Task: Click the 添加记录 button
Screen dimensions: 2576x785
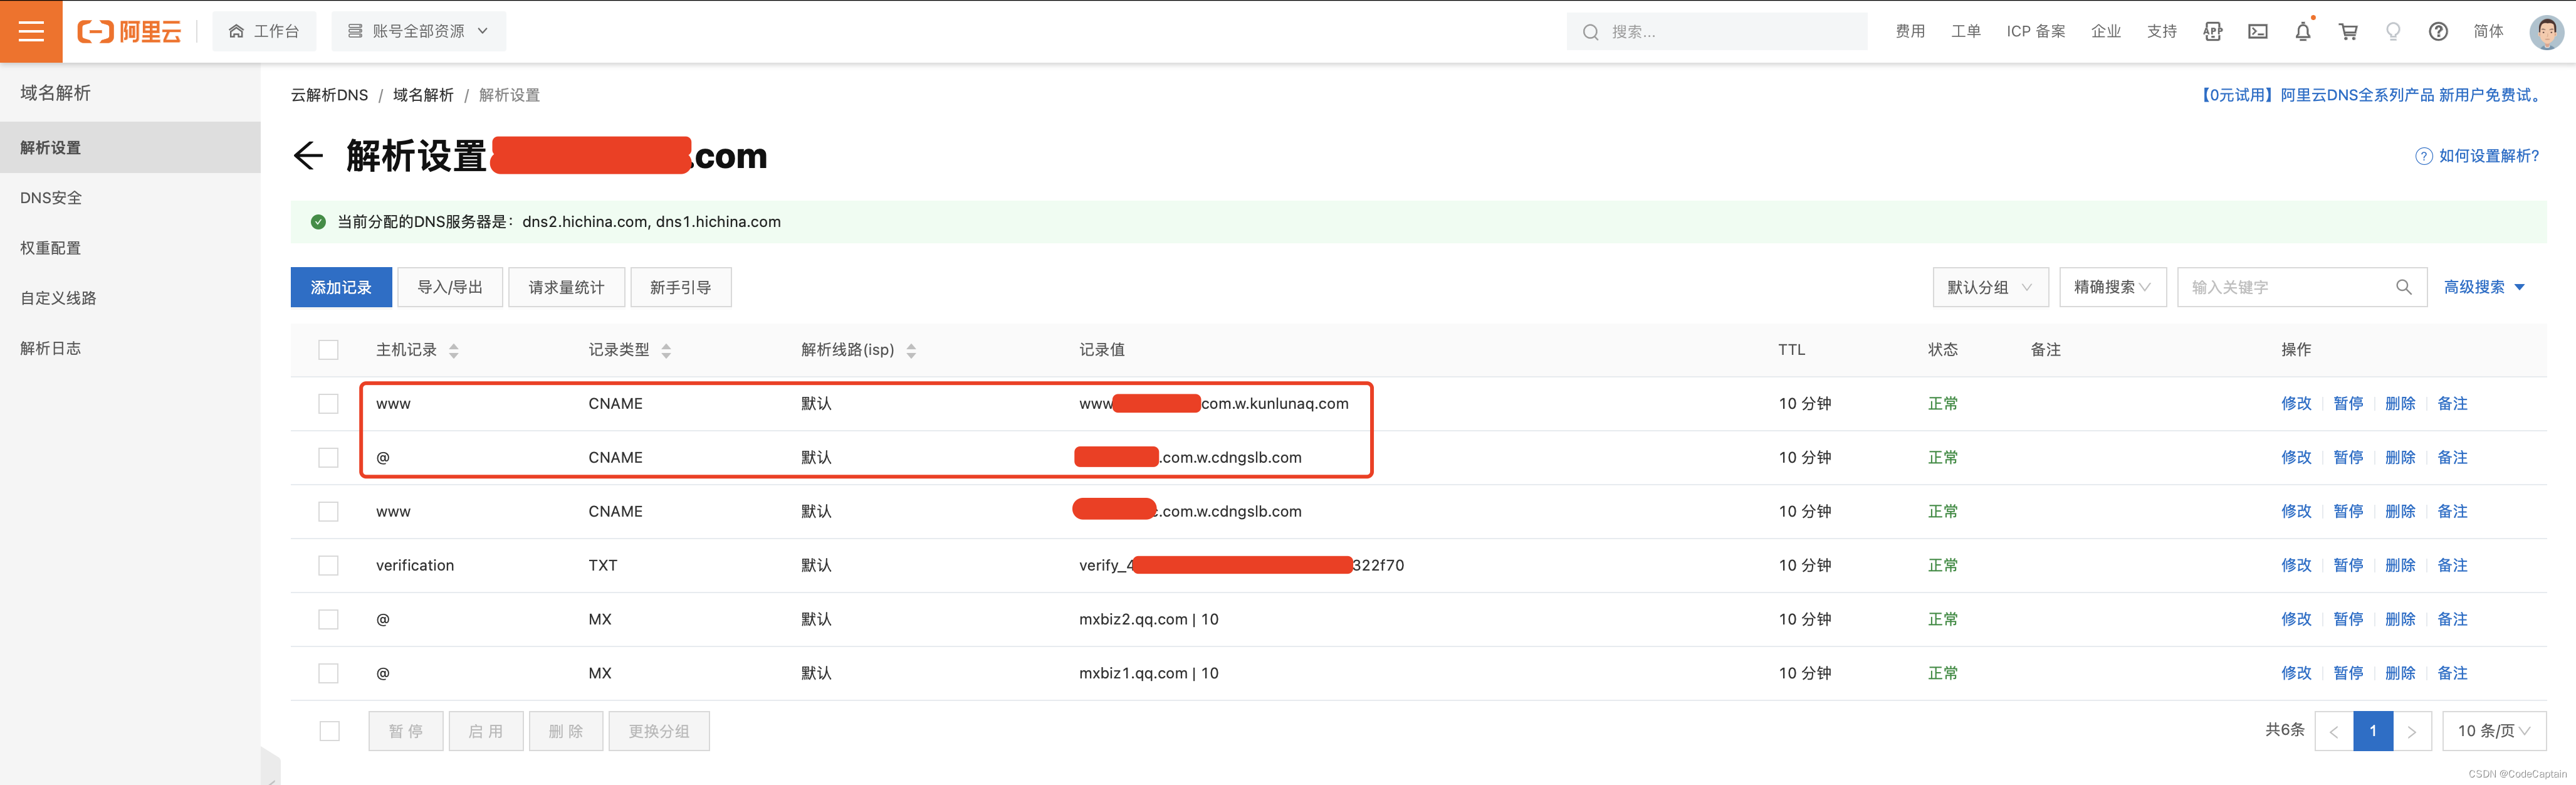Action: click(x=341, y=287)
